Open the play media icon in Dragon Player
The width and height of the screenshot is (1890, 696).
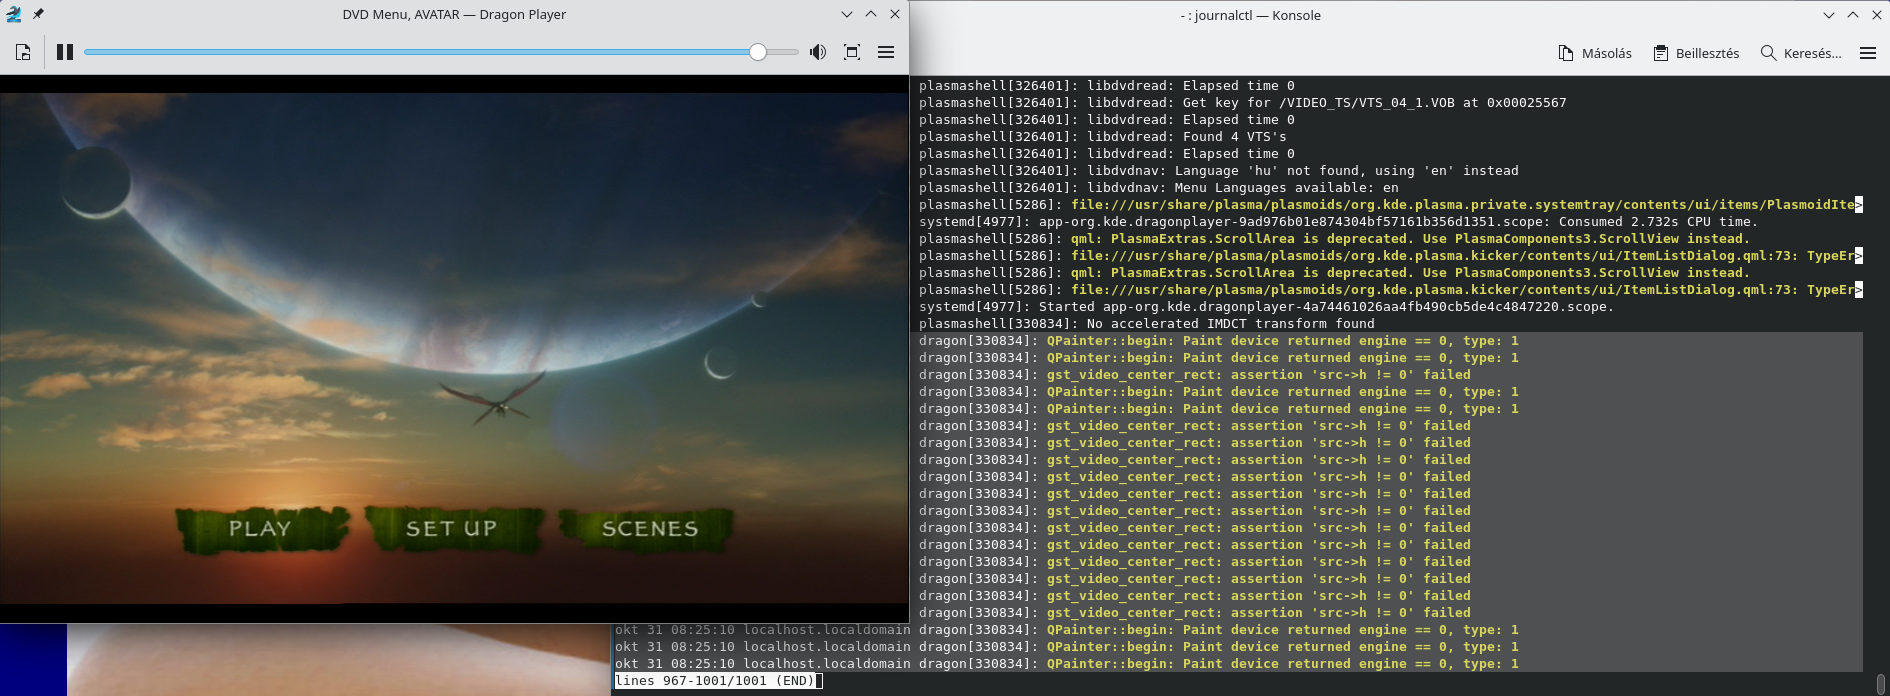[x=23, y=52]
